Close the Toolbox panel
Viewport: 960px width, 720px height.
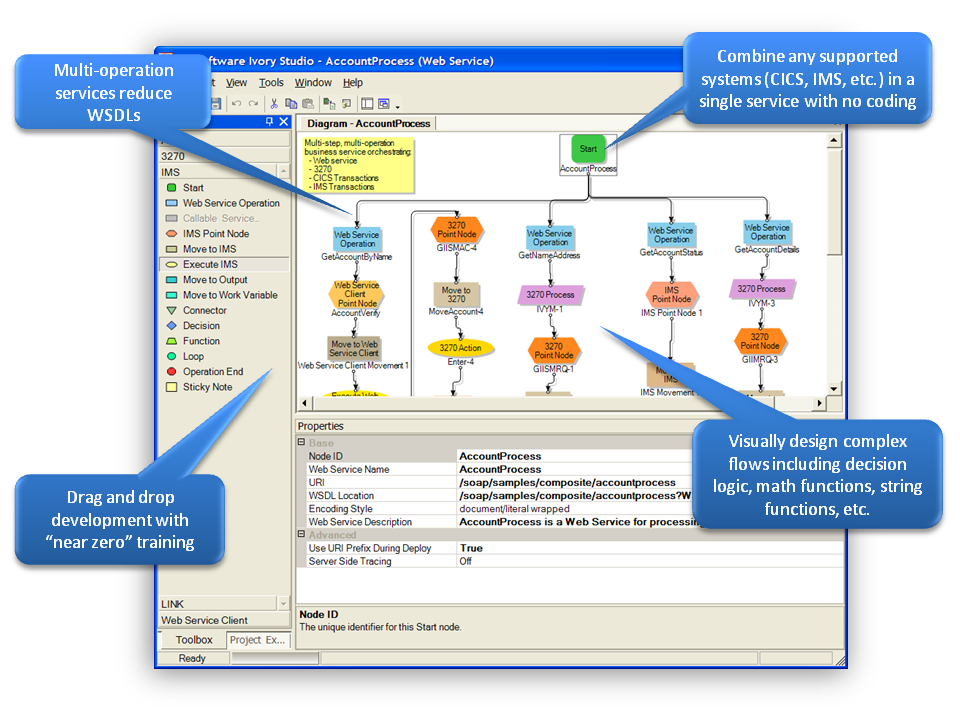(283, 122)
